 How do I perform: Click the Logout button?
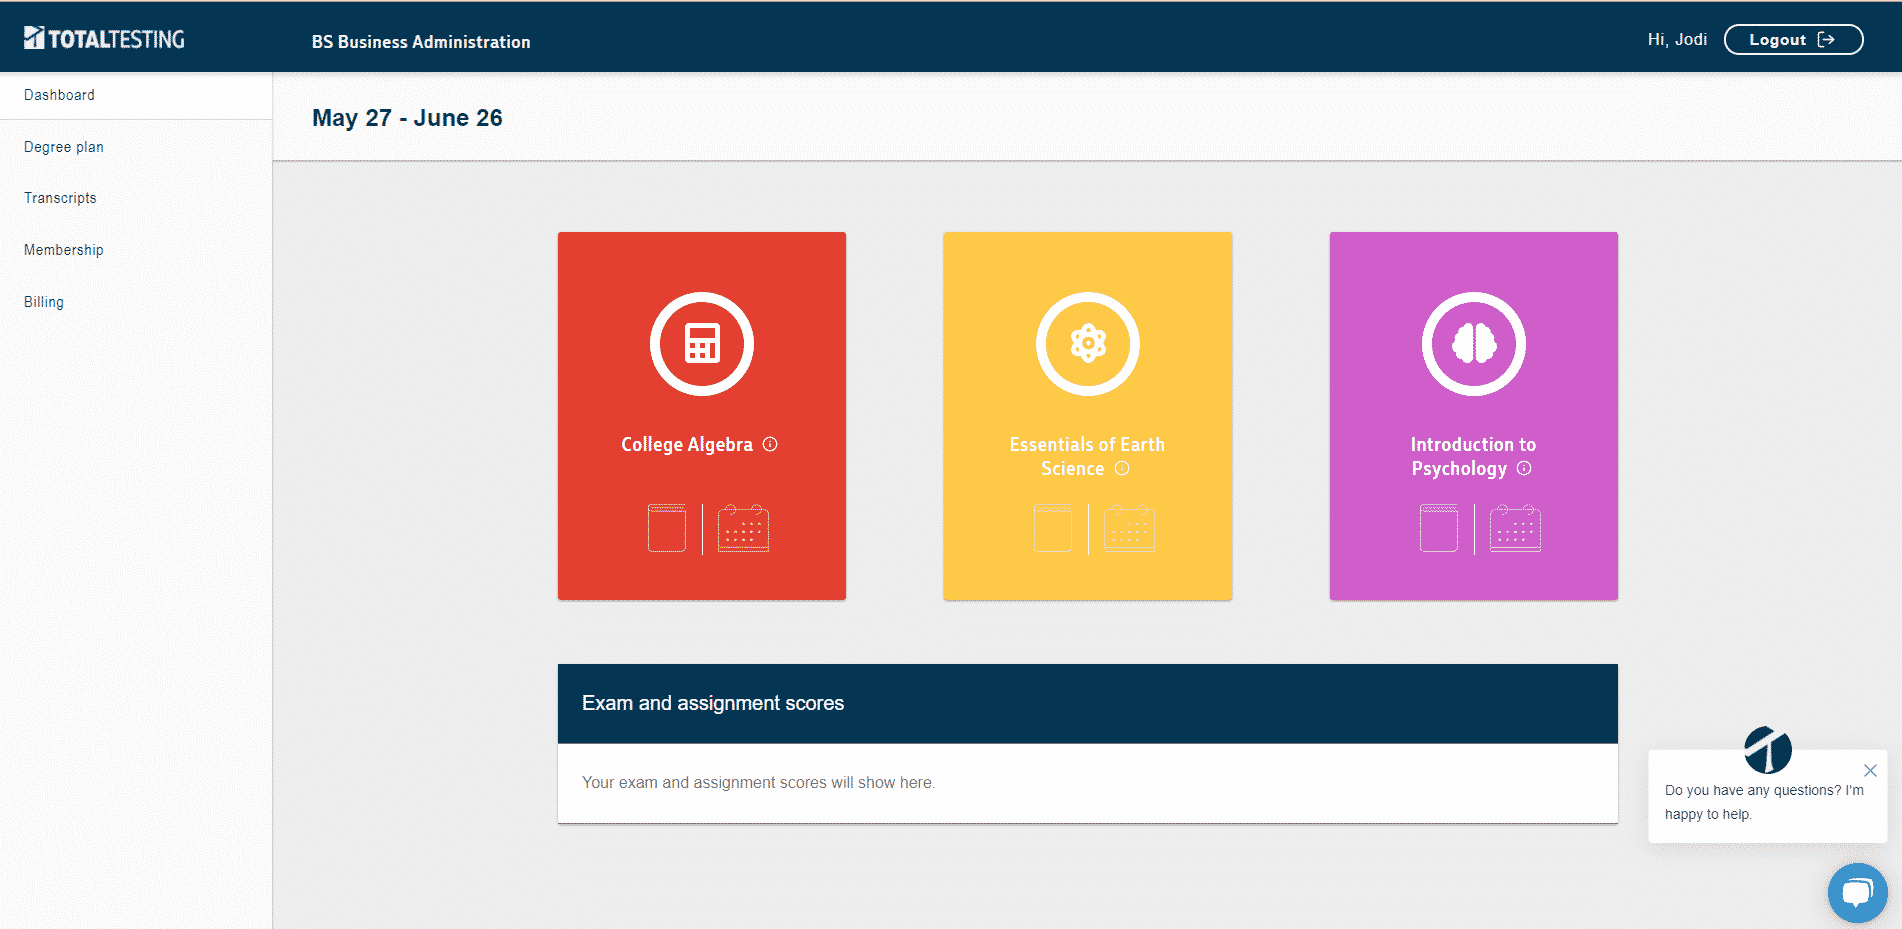1793,39
